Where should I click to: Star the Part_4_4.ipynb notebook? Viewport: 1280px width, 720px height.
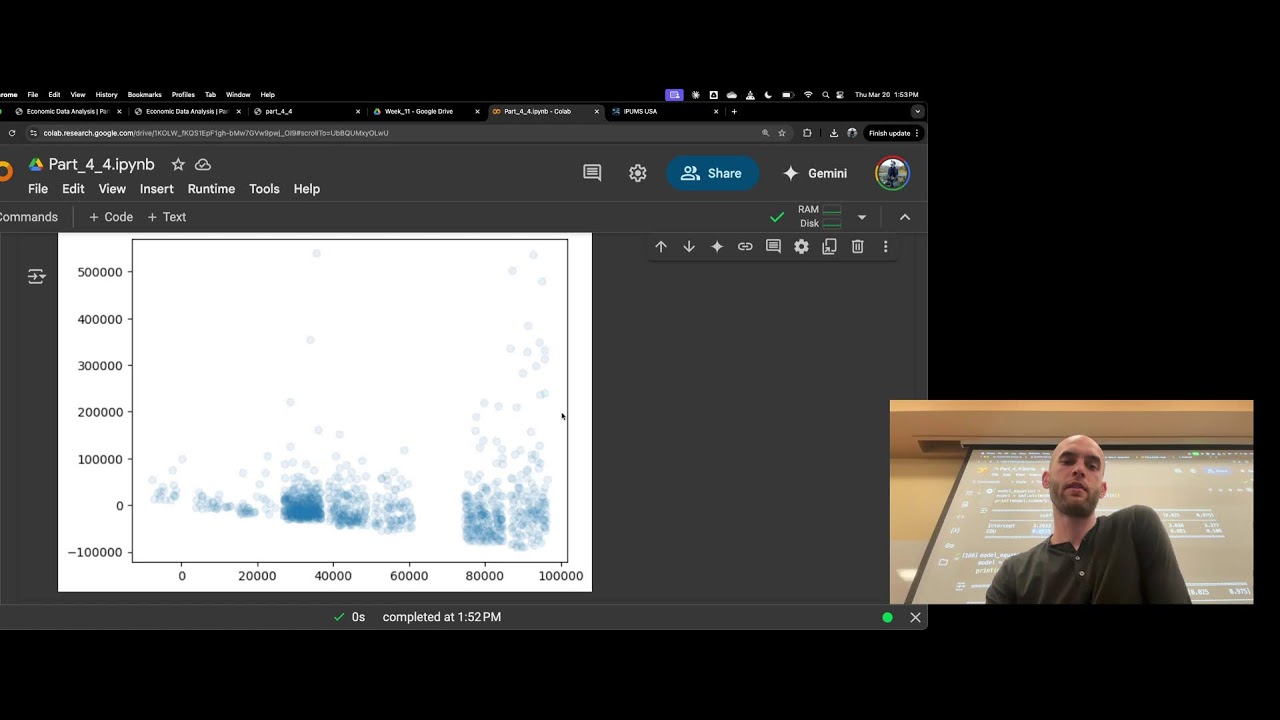pos(178,164)
